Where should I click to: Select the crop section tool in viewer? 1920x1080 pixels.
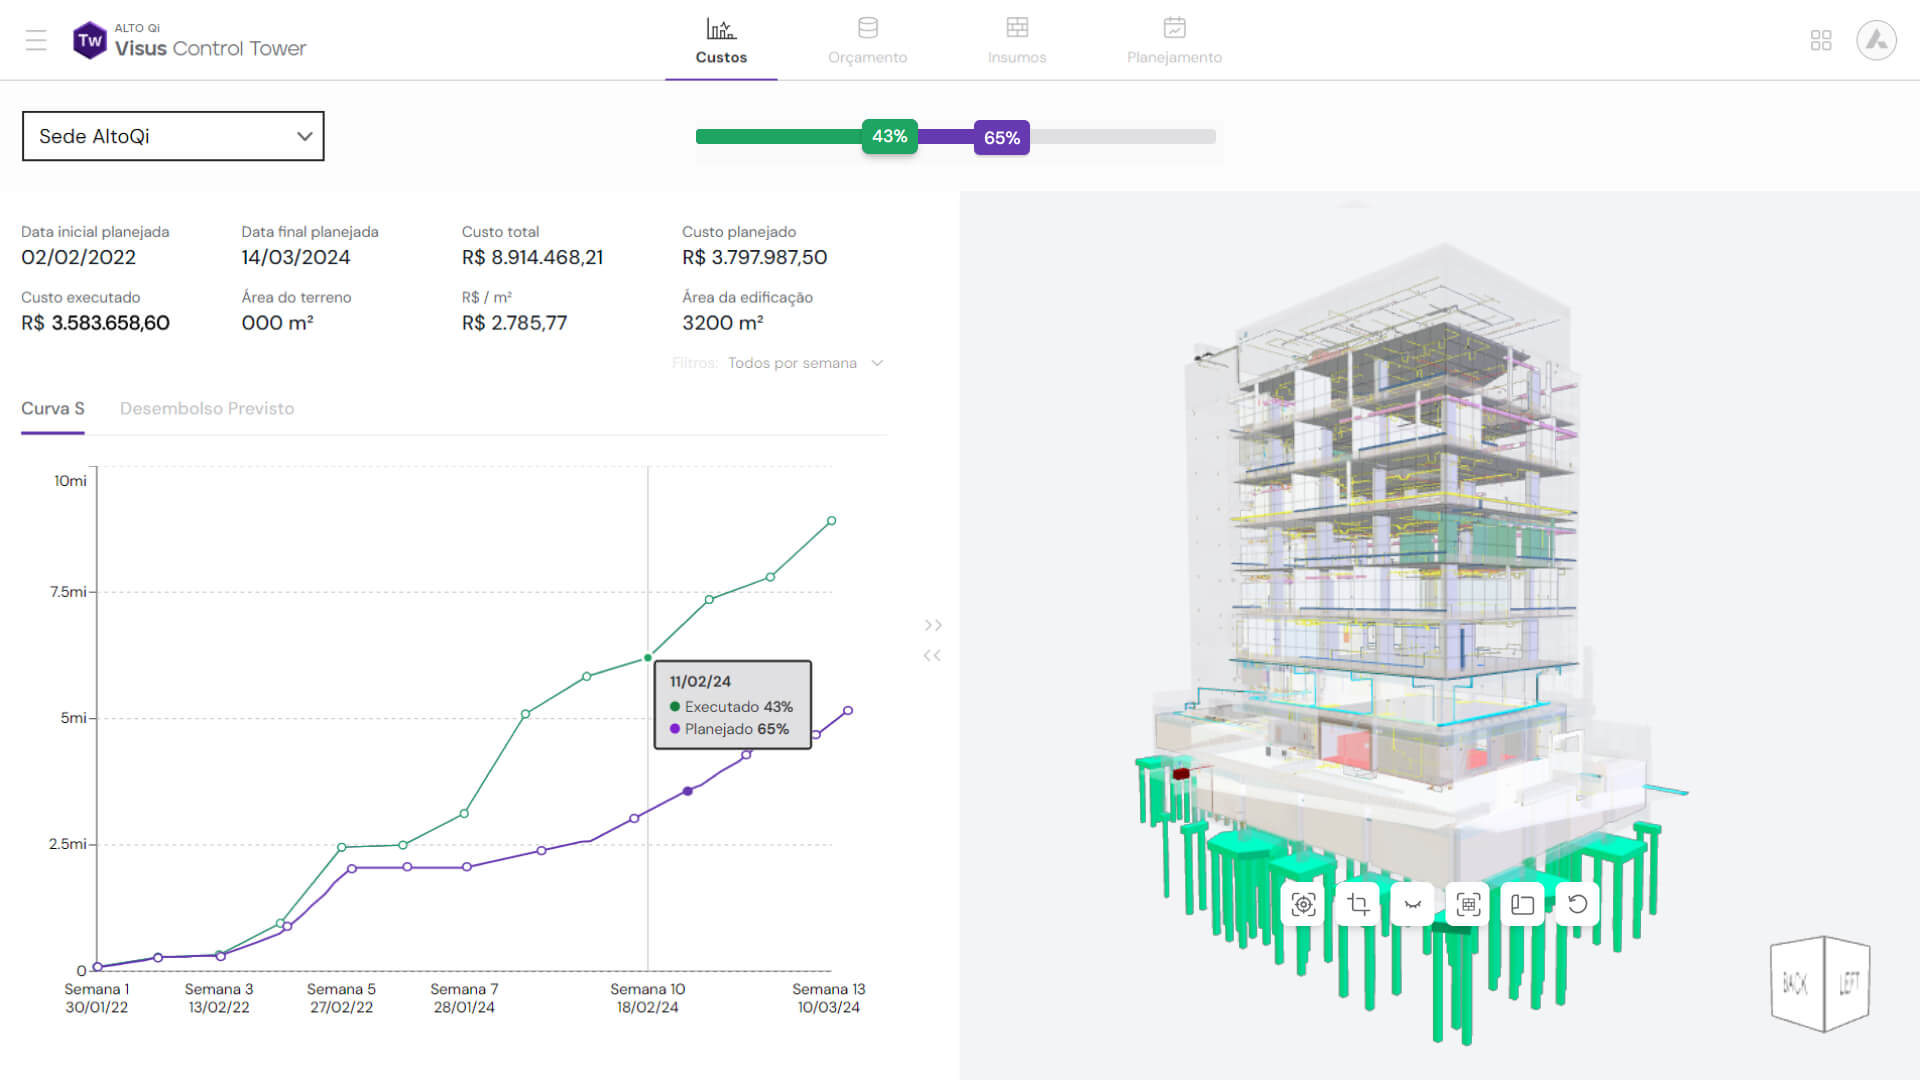point(1358,905)
